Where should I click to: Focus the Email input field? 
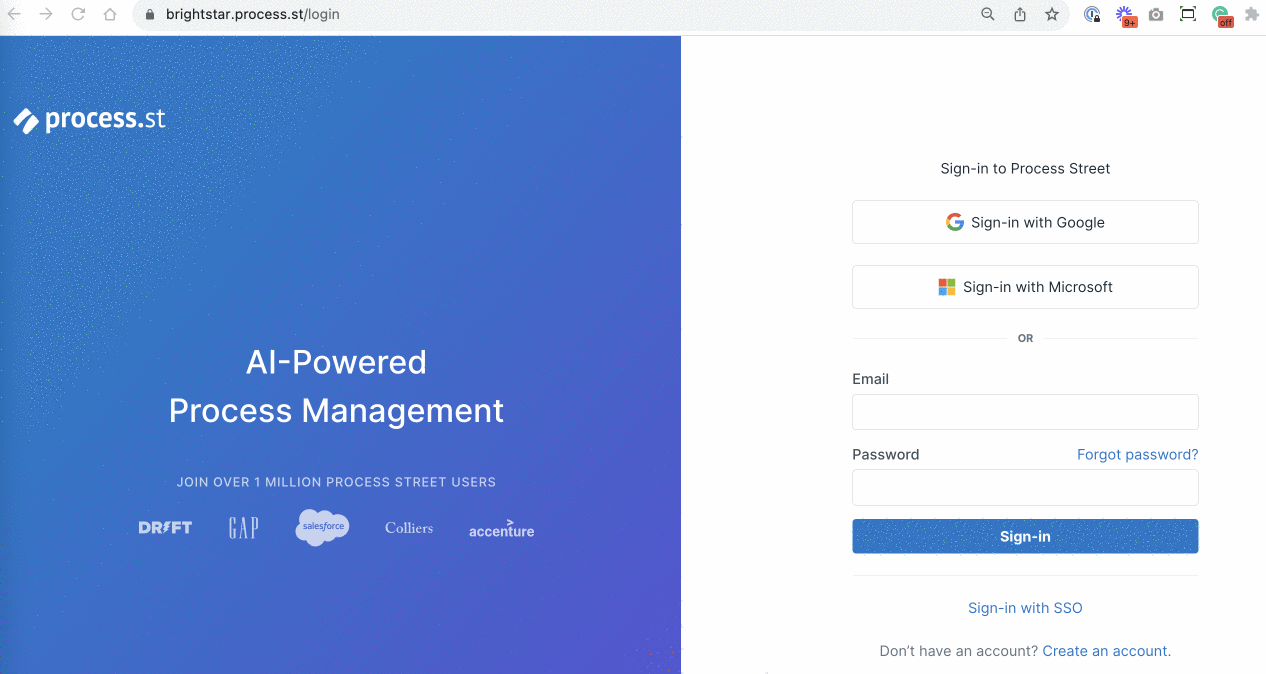(1025, 412)
